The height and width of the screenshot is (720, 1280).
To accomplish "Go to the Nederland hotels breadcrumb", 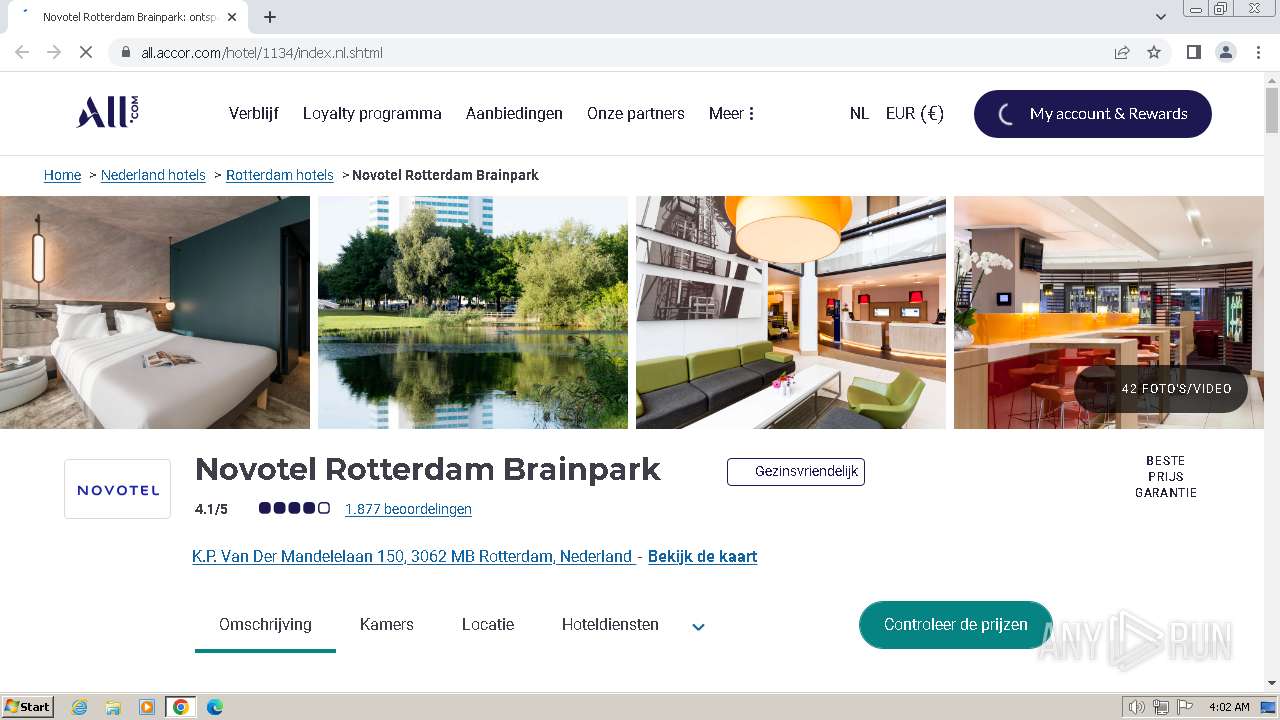I will (x=153, y=175).
